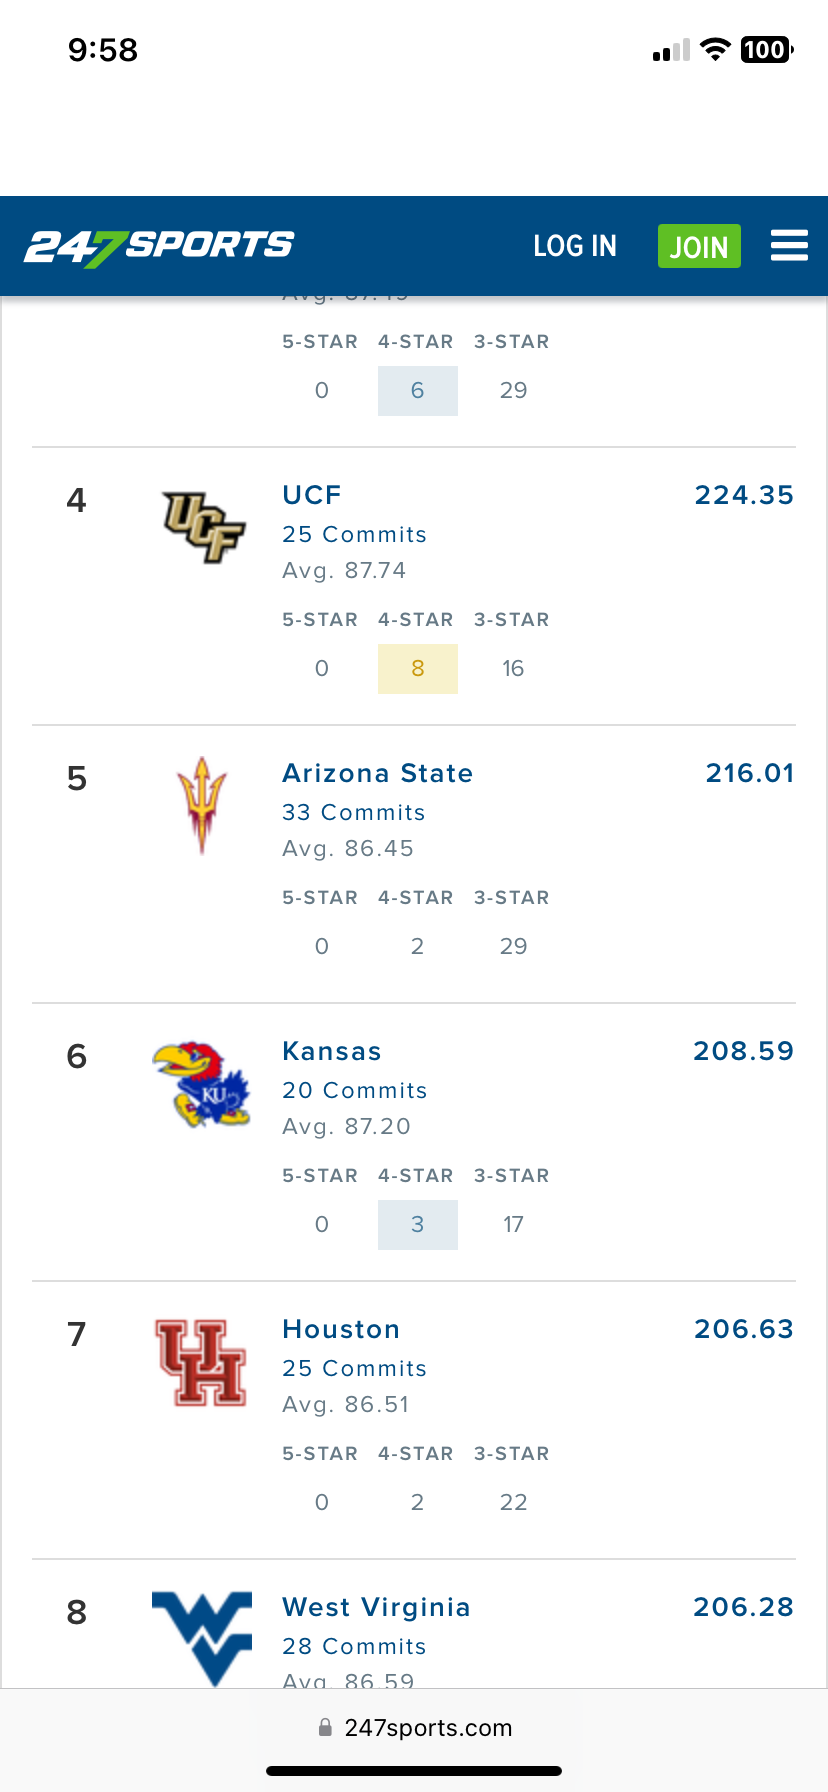This screenshot has height=1792, width=828.
Task: Open the UCF team page link
Action: (x=312, y=495)
